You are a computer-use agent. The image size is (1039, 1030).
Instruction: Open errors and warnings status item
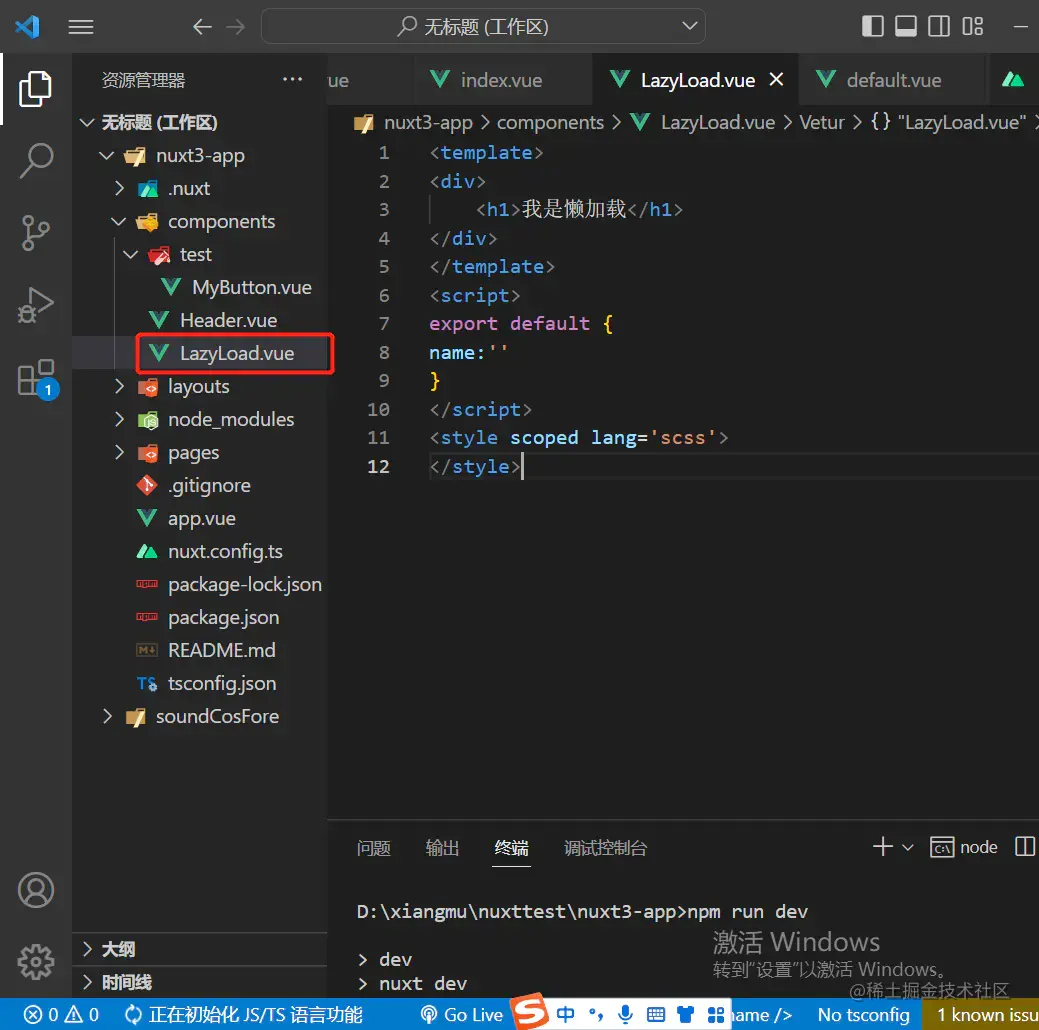(x=61, y=1015)
